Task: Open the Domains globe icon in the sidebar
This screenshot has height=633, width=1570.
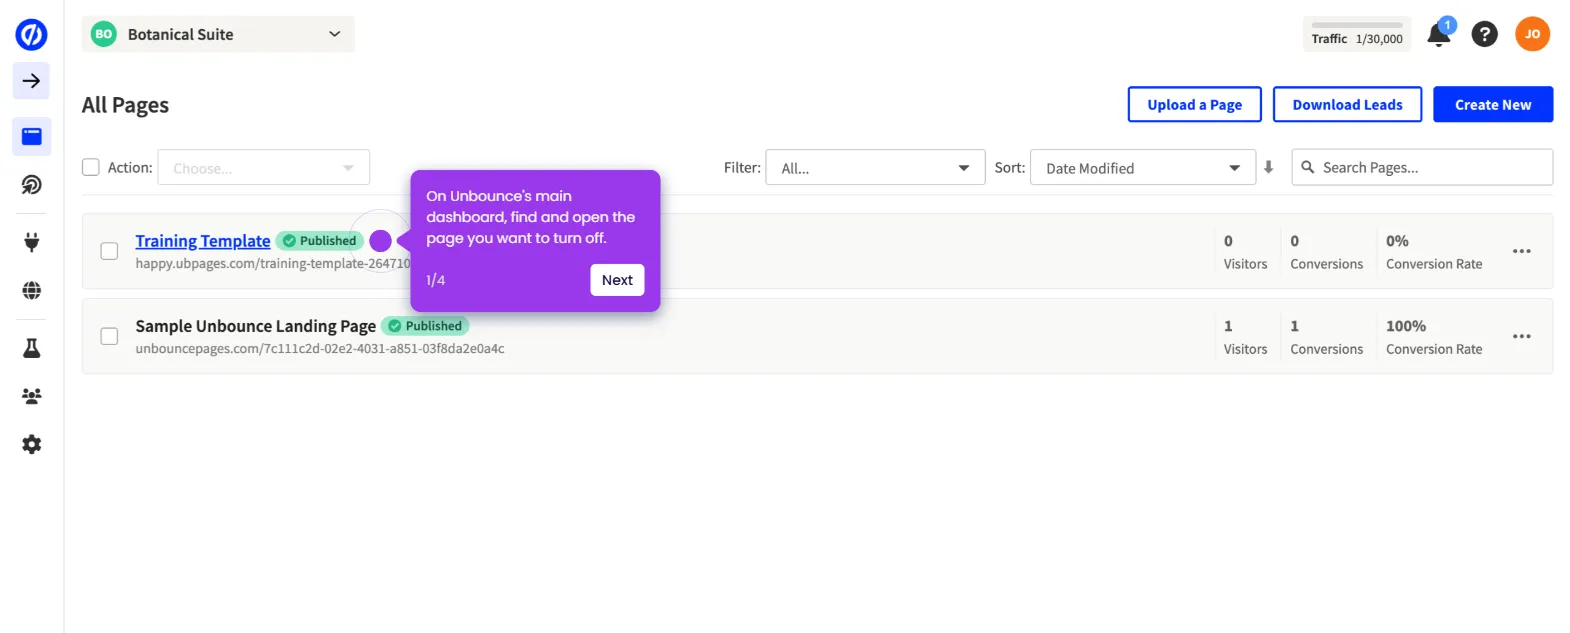Action: [x=31, y=290]
